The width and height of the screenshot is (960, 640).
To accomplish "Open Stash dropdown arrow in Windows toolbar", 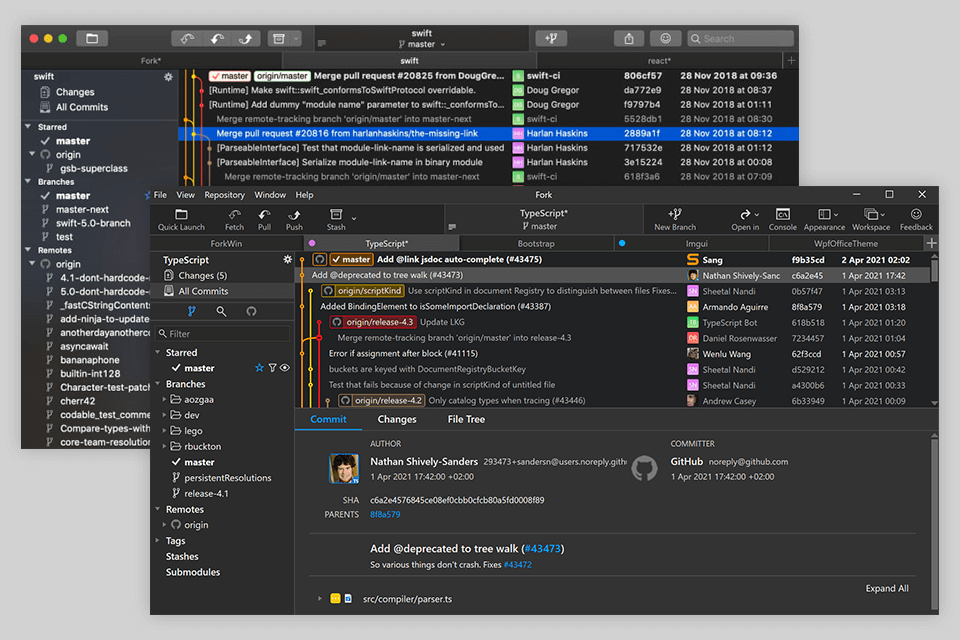I will 354,218.
